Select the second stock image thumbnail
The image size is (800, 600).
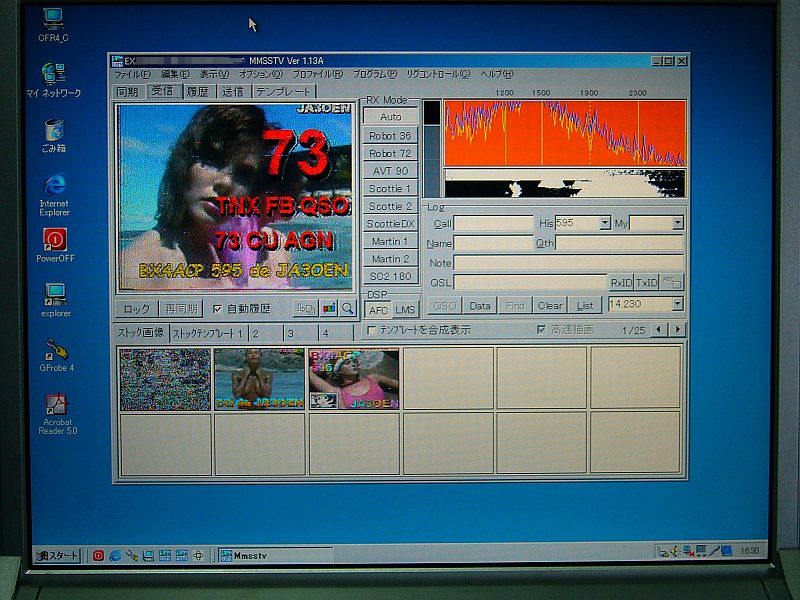click(259, 379)
